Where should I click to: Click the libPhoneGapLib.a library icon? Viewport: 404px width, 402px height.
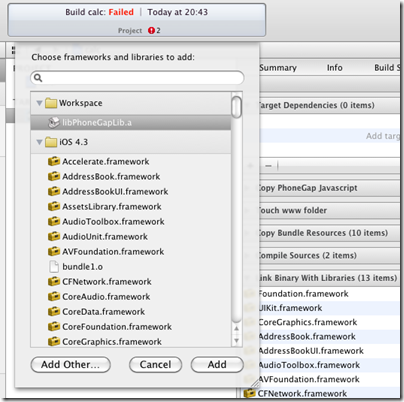click(x=54, y=123)
